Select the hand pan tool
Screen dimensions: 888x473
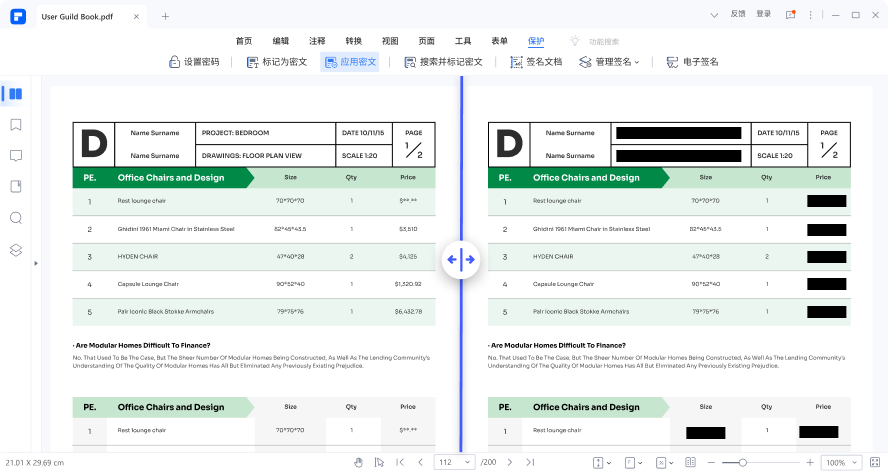(x=359, y=462)
